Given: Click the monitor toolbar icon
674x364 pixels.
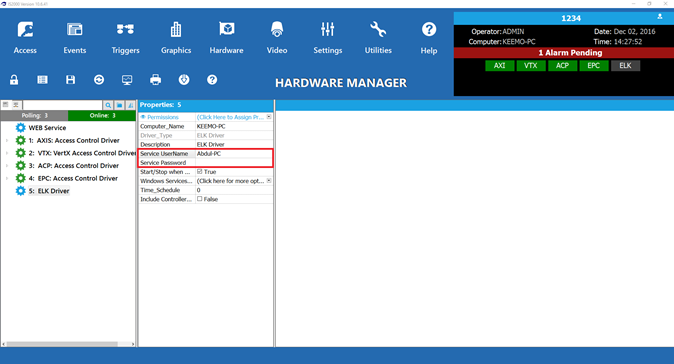Looking at the screenshot, I should (127, 80).
